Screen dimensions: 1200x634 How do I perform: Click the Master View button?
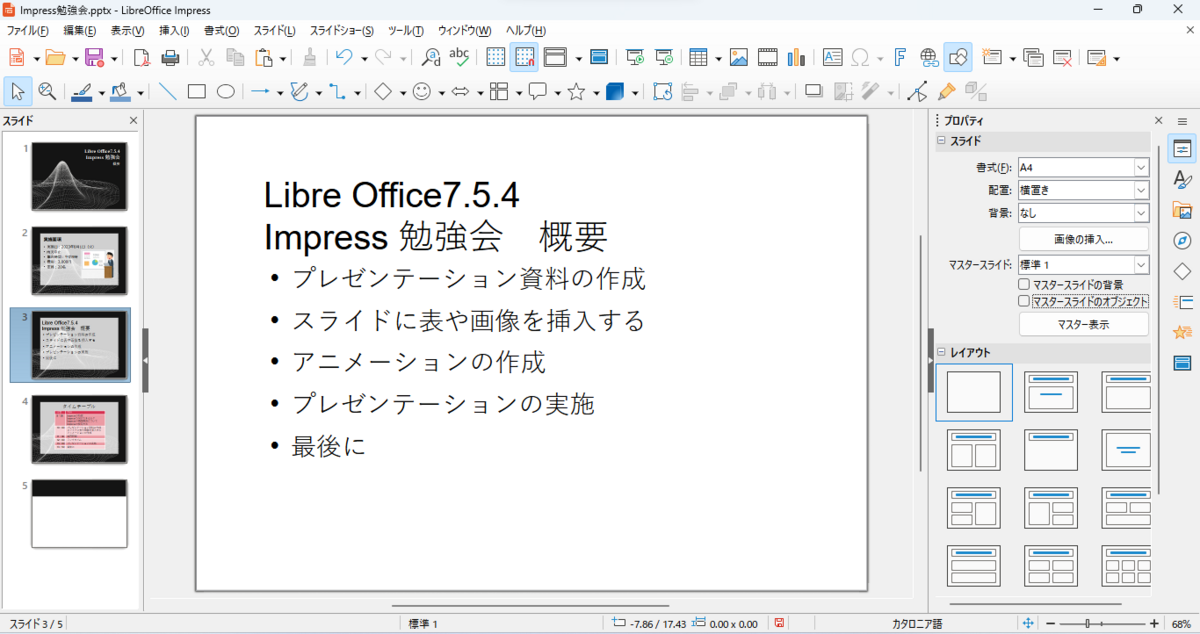click(1084, 325)
